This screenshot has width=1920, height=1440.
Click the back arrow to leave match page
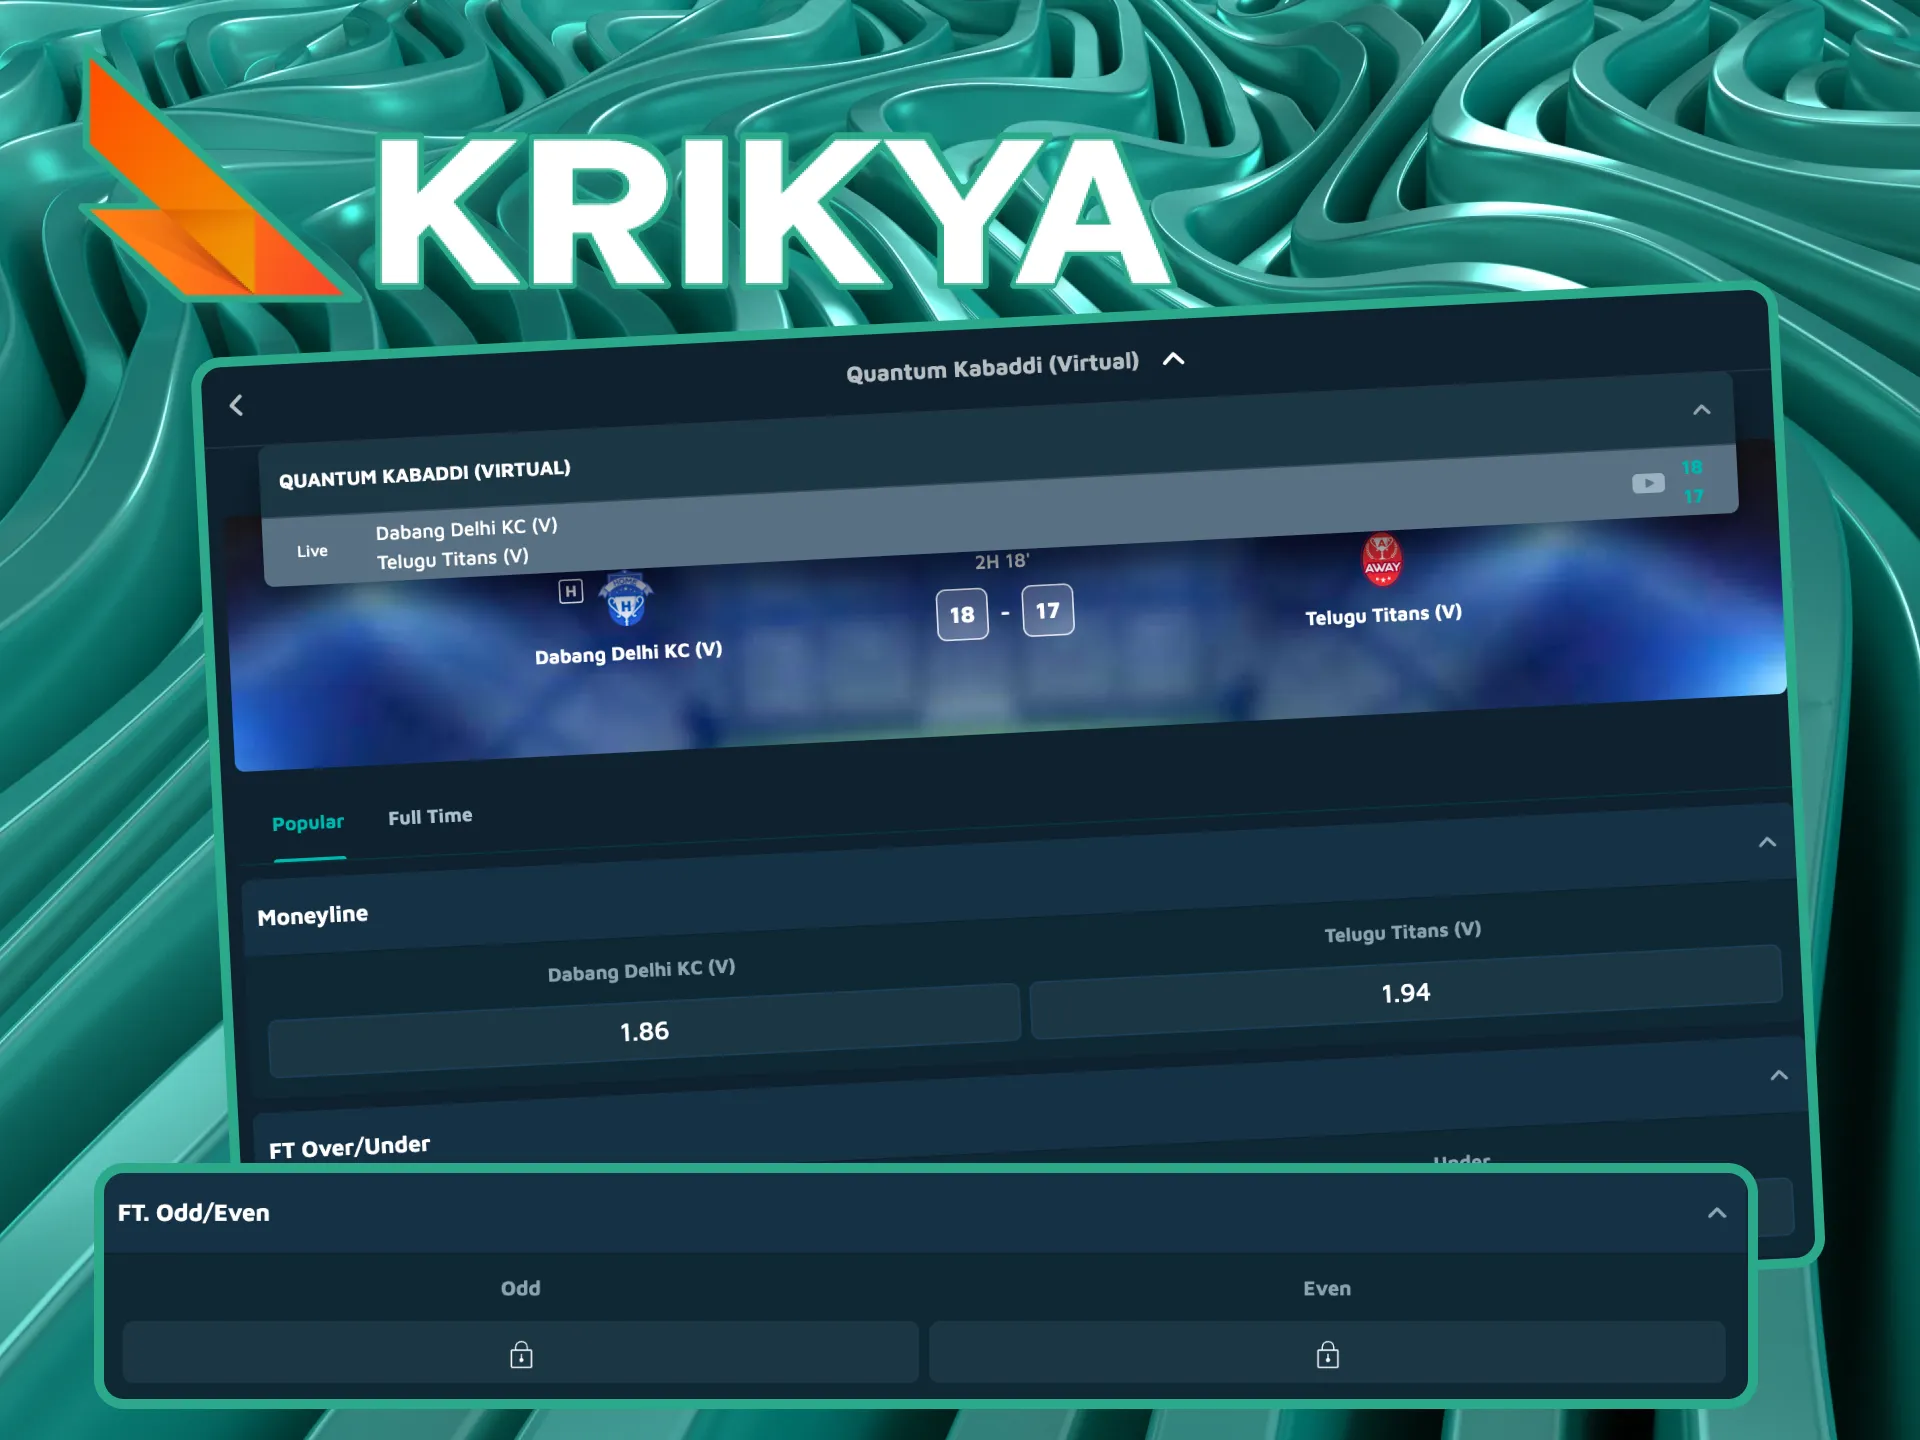pos(237,406)
